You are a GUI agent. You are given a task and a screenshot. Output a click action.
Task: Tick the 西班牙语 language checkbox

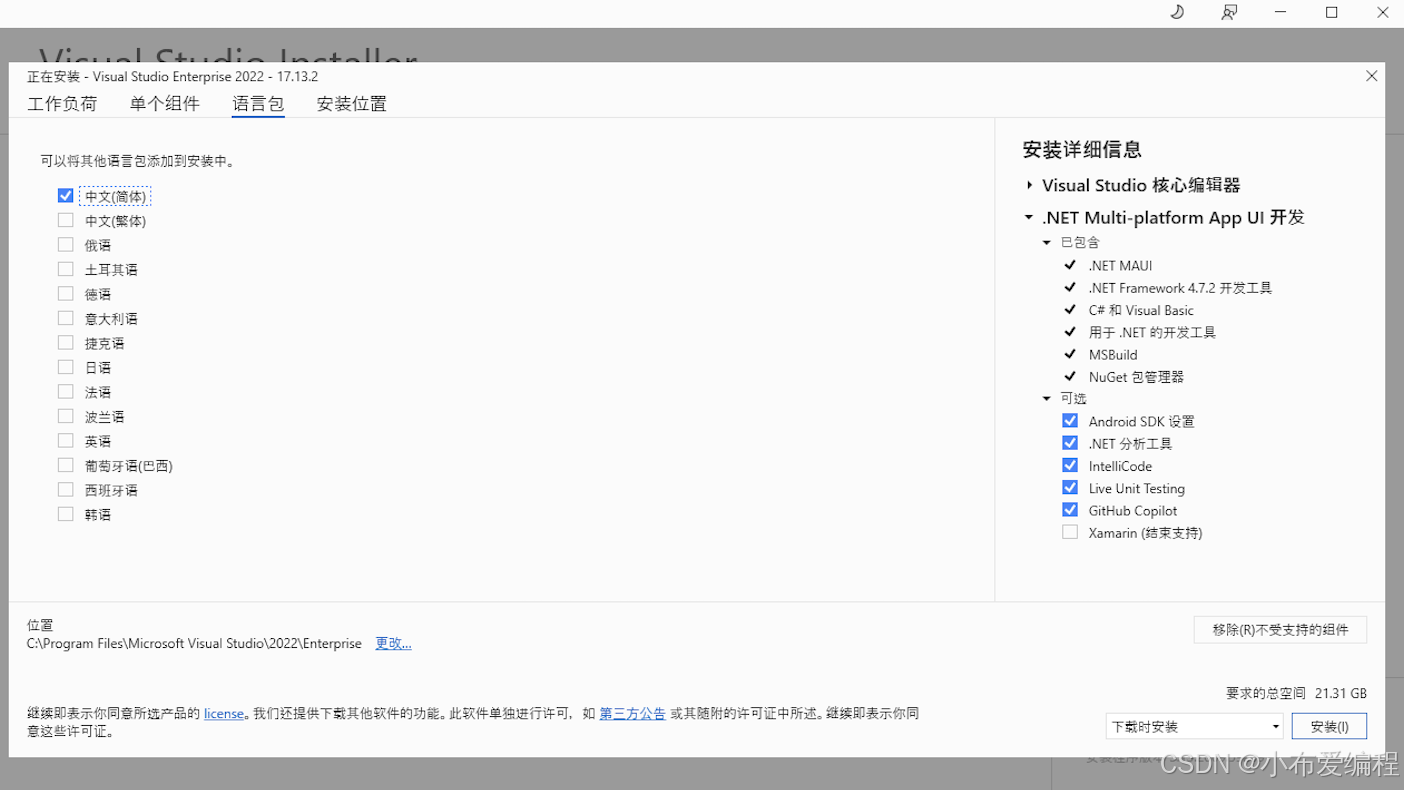pyautogui.click(x=66, y=490)
